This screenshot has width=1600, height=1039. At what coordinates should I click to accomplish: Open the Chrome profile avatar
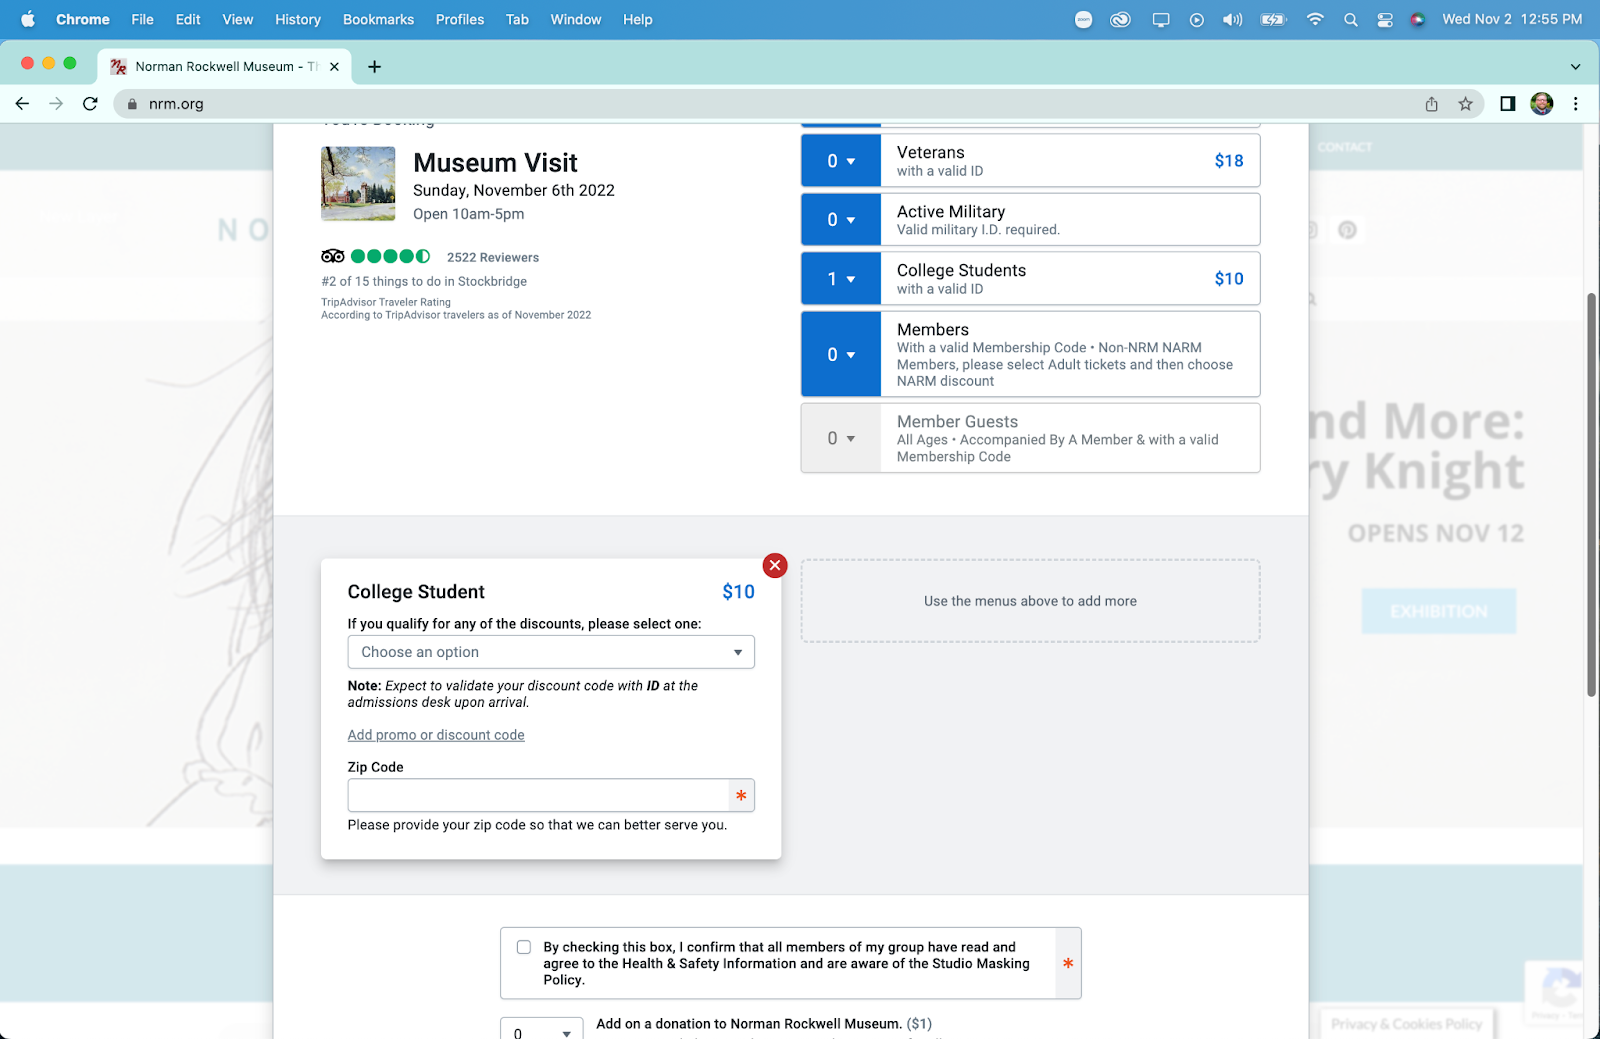[1542, 104]
